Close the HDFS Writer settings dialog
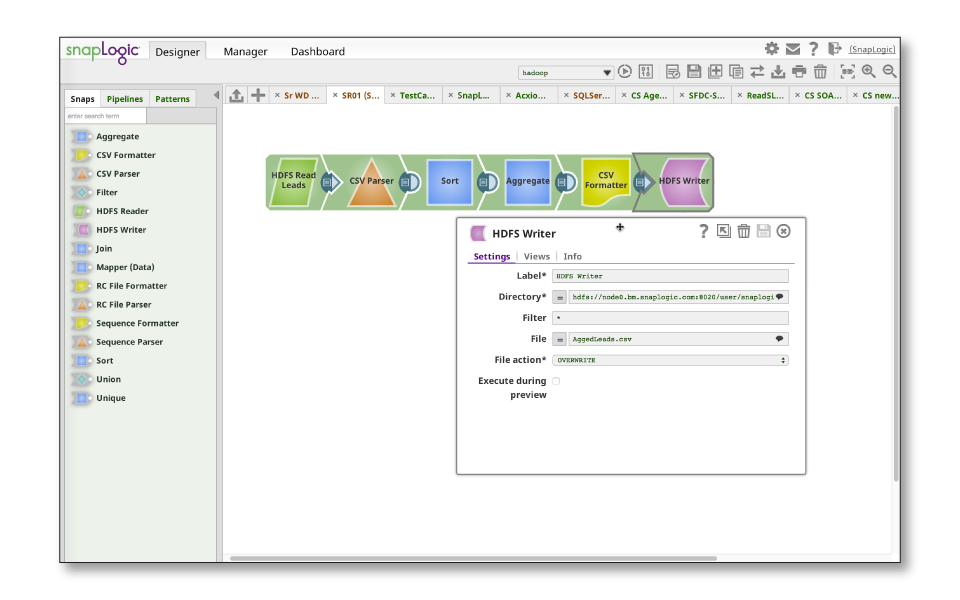The width and height of the screenshot is (960, 600). pos(784,231)
